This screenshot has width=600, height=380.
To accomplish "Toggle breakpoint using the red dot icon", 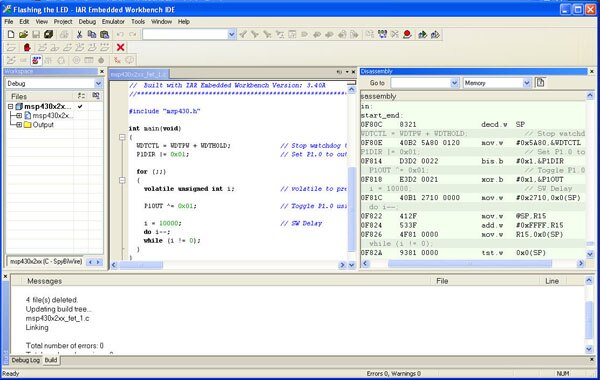I will [x=407, y=34].
